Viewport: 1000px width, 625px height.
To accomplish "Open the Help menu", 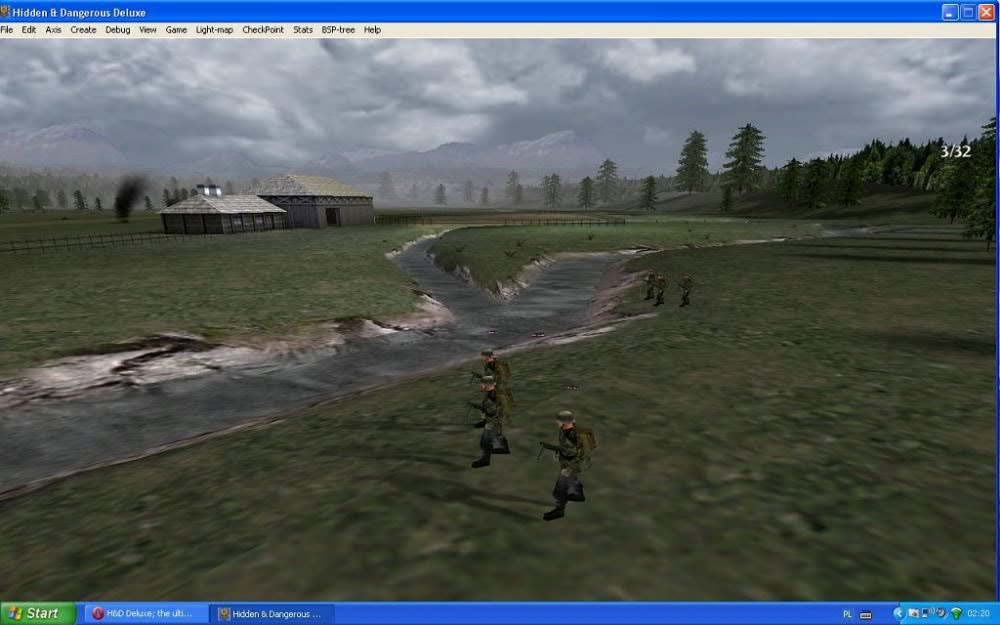I will click(x=372, y=30).
